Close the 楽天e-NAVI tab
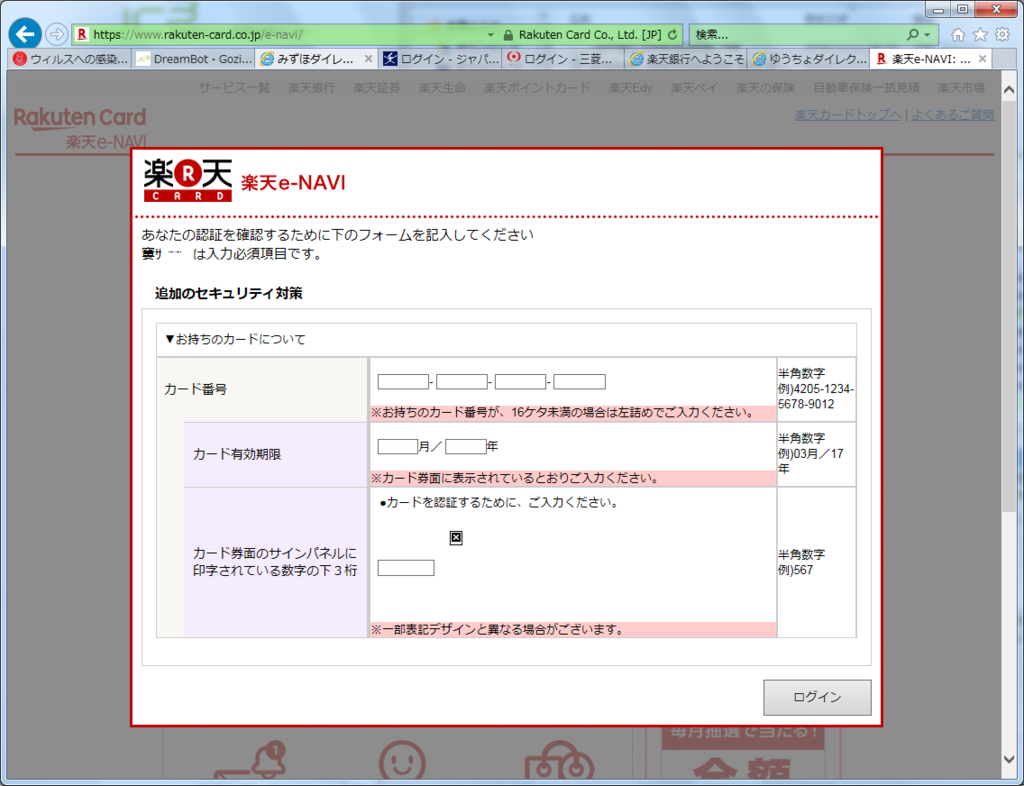1024x786 pixels. pos(982,59)
